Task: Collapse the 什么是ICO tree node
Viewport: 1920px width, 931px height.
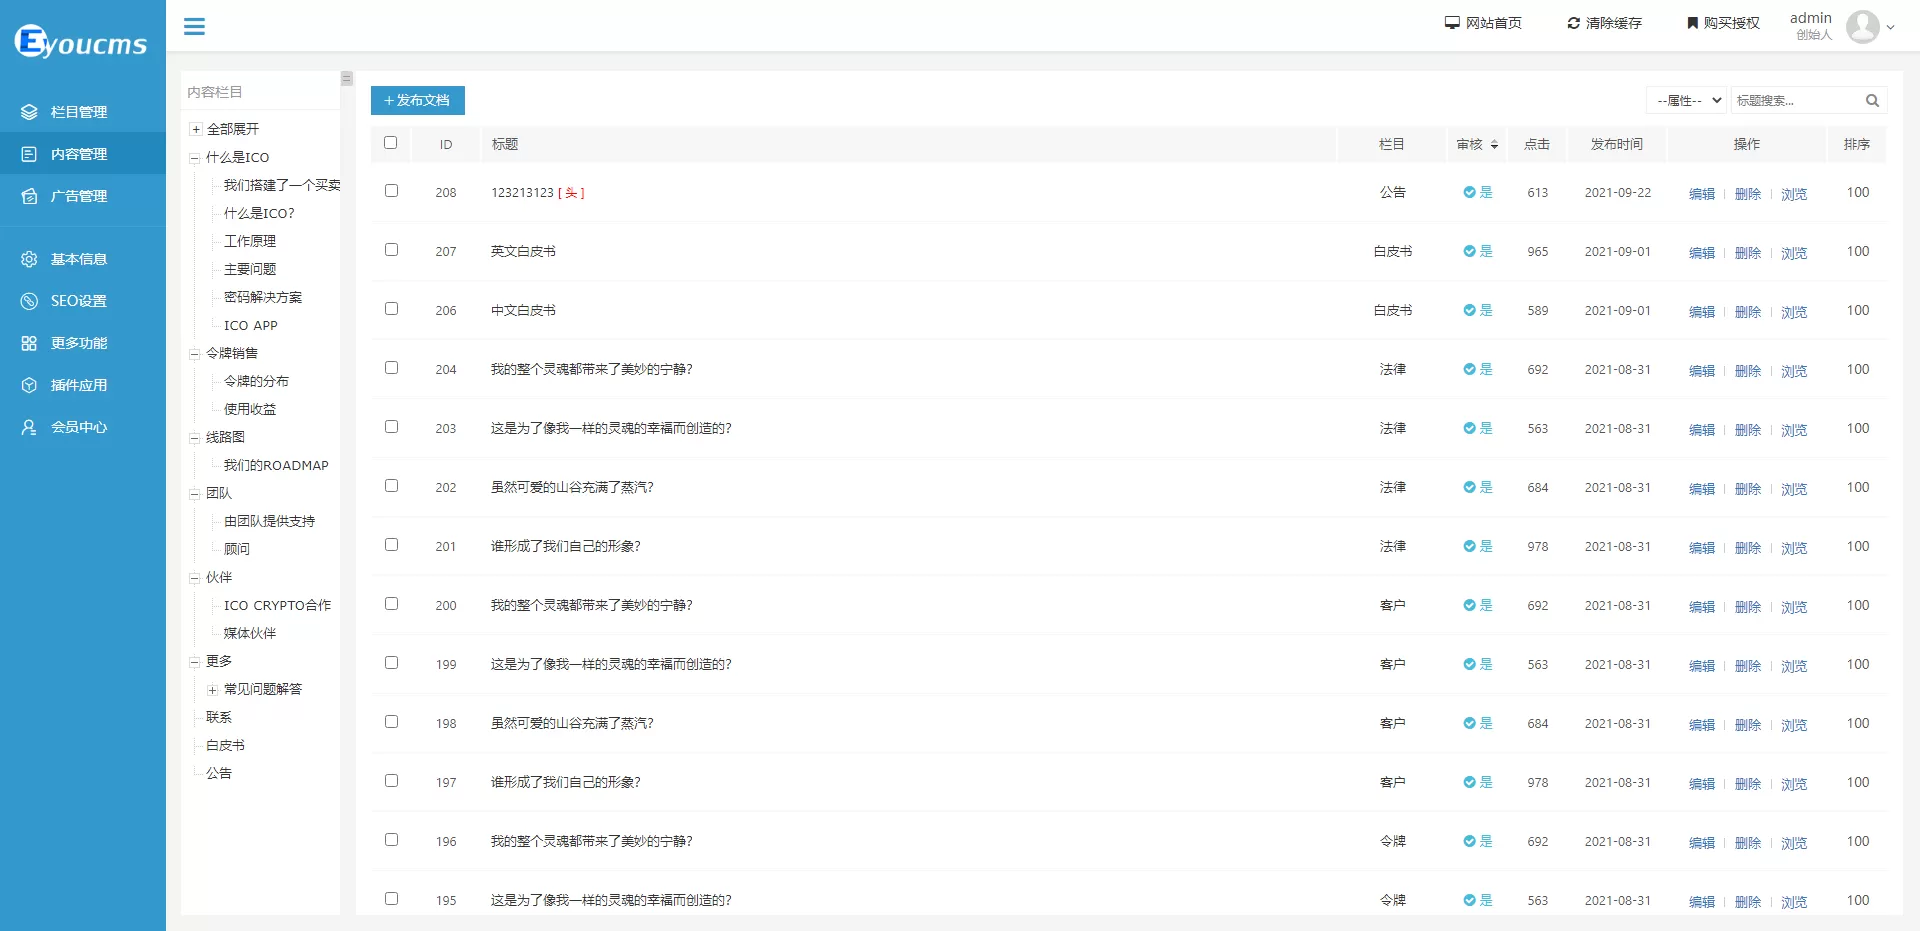Action: click(195, 158)
